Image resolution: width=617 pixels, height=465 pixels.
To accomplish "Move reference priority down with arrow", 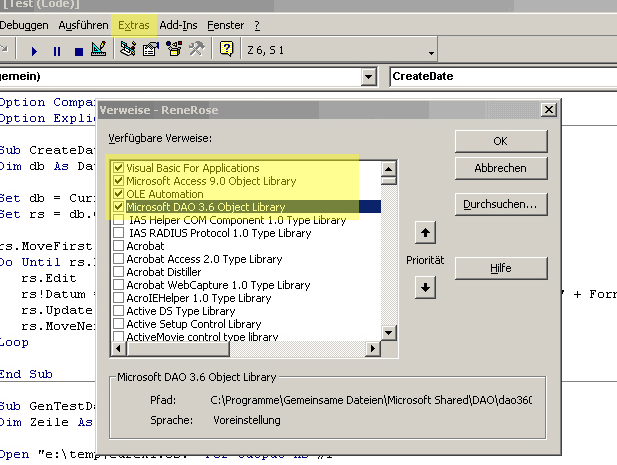I will point(425,287).
